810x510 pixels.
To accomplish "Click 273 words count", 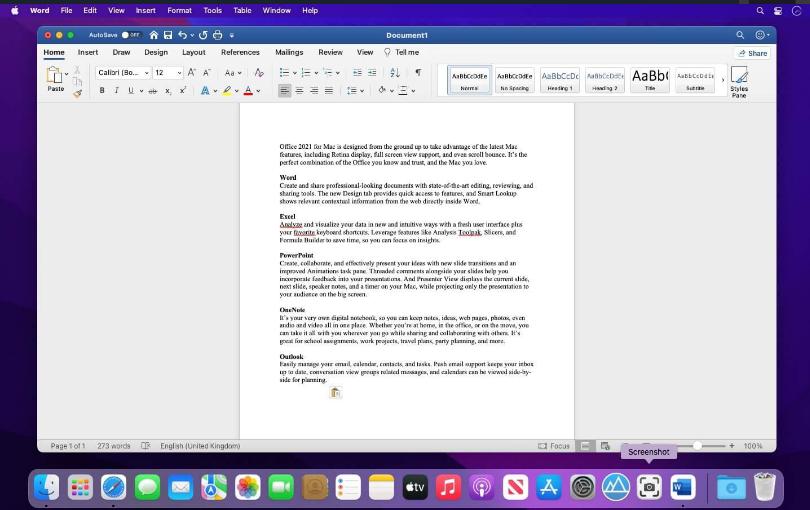I will 114,445.
